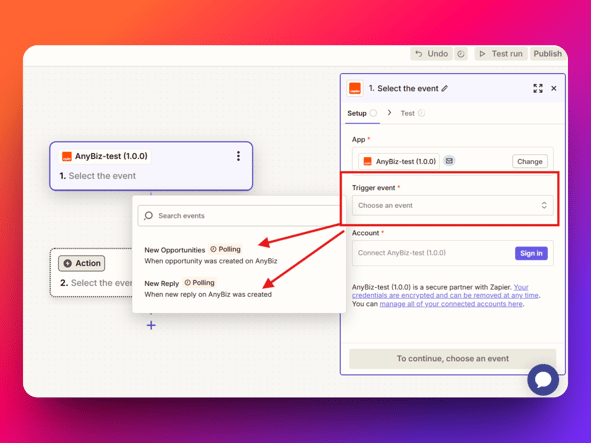
Task: Click the Change app button
Action: pos(530,161)
